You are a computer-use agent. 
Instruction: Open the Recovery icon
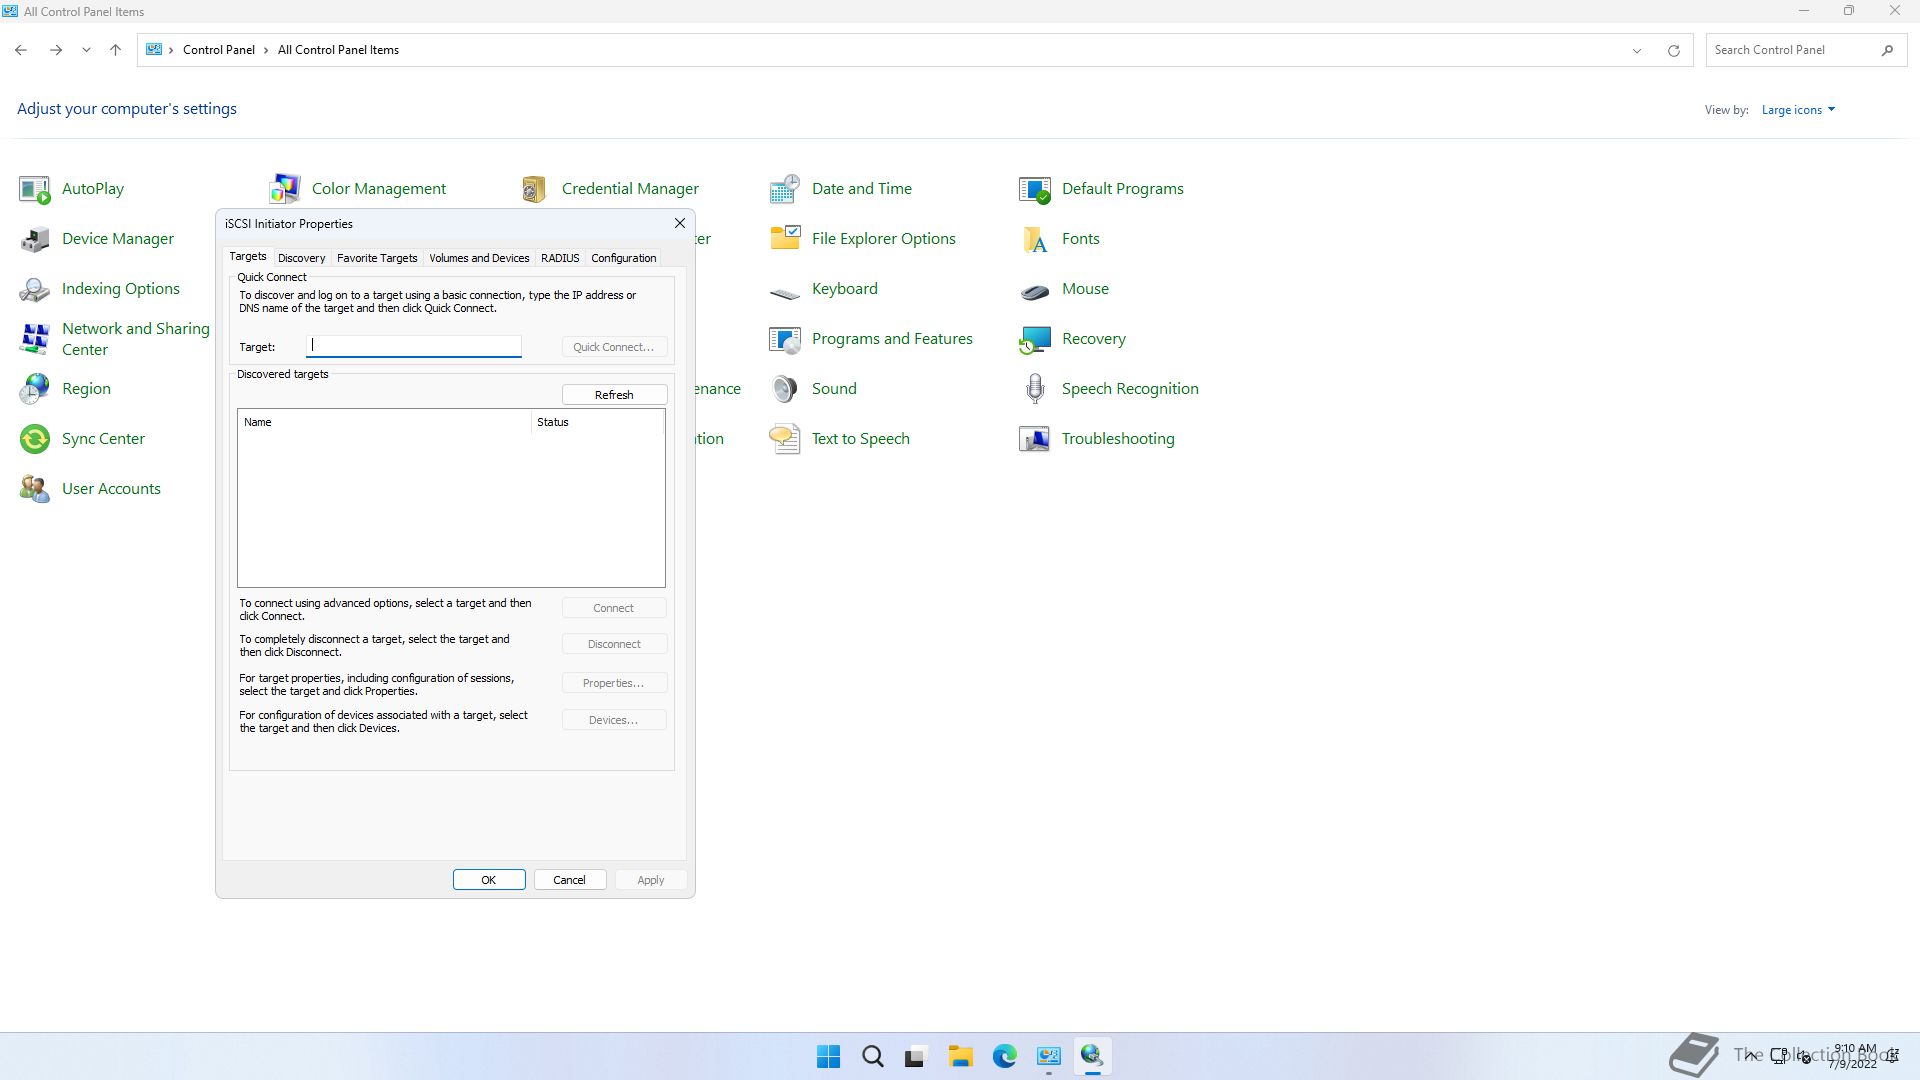(1035, 339)
